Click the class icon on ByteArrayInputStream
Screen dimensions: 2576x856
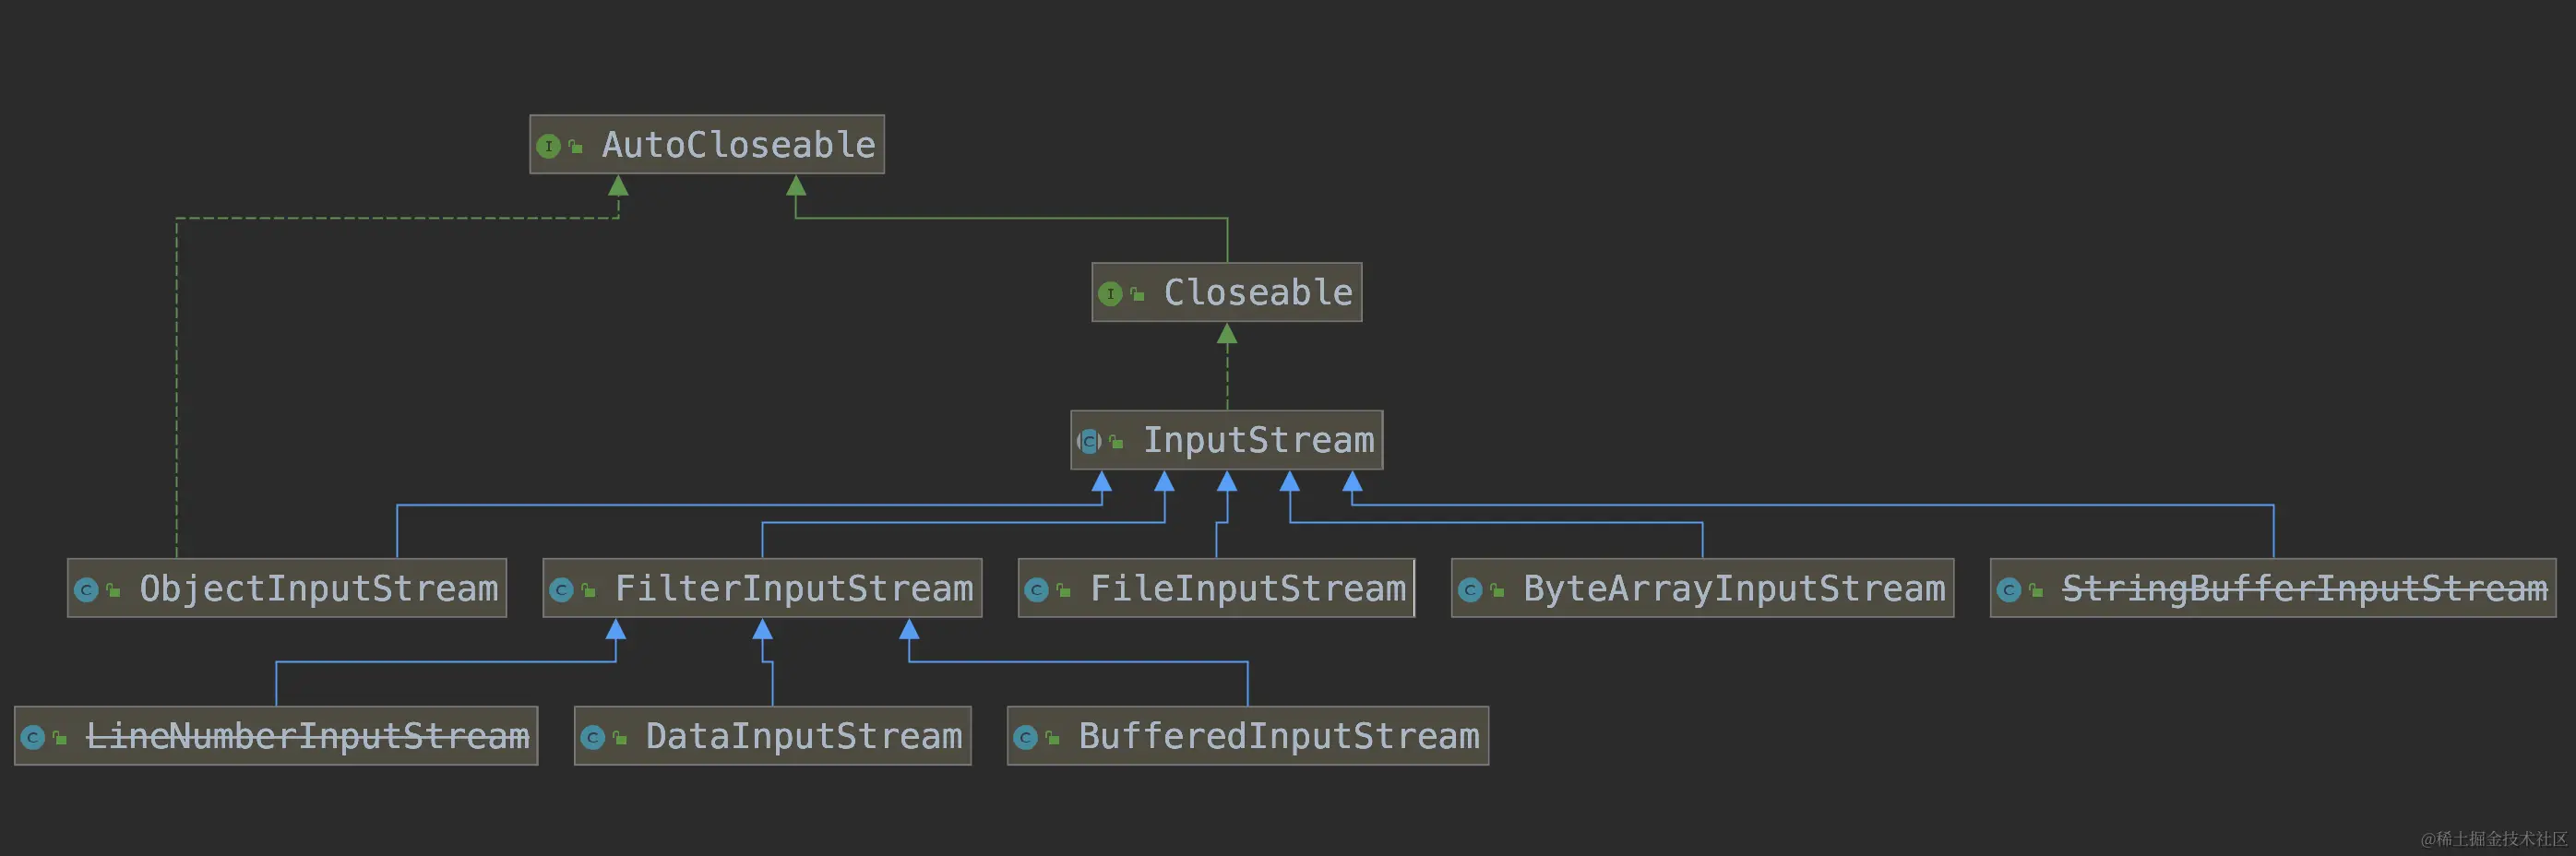coord(1471,589)
